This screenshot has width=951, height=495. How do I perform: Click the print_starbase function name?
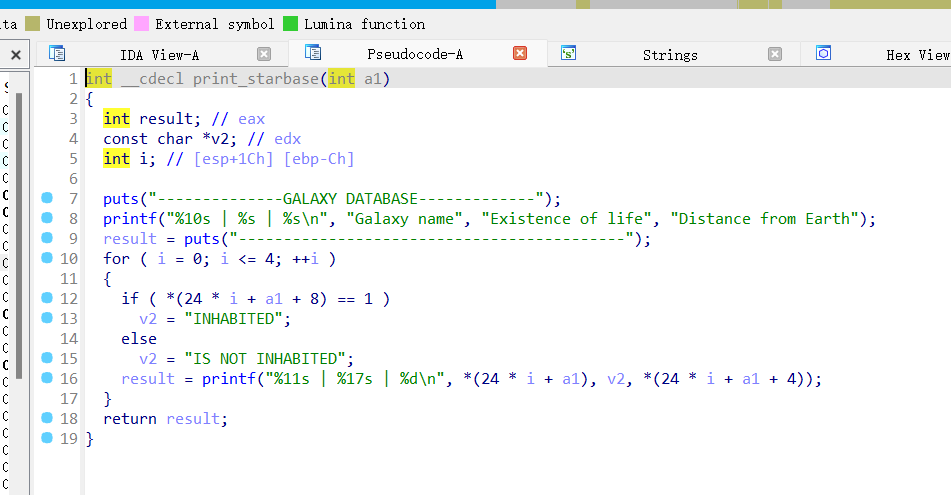pos(256,79)
